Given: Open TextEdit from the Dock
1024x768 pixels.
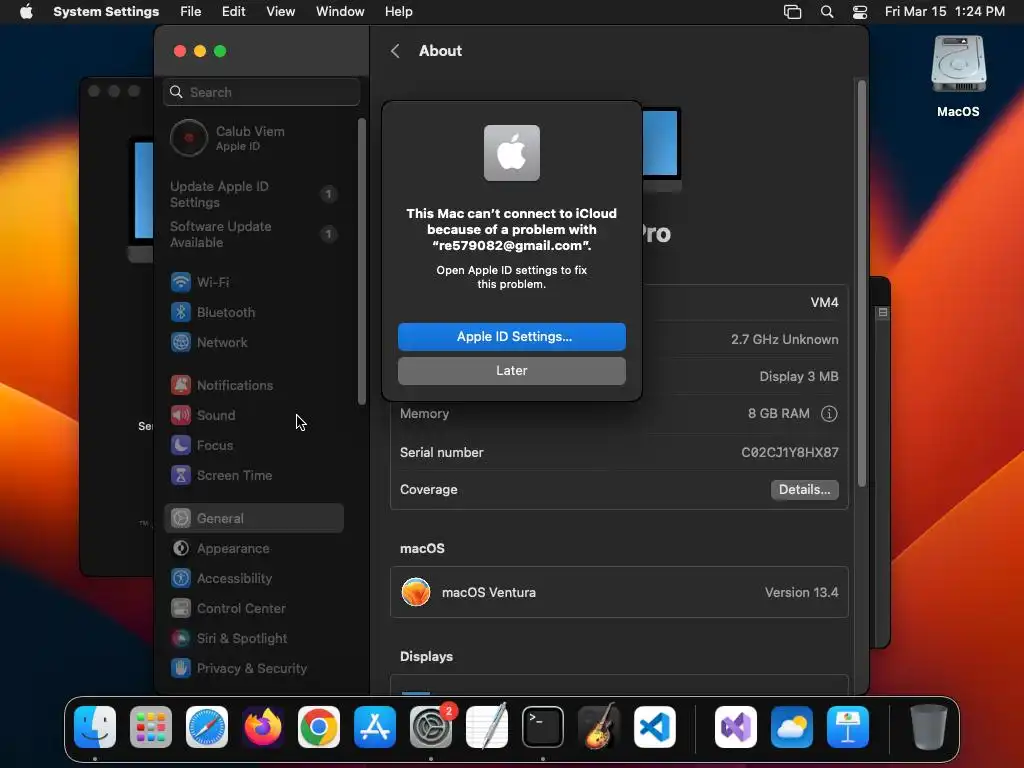Looking at the screenshot, I should [487, 727].
